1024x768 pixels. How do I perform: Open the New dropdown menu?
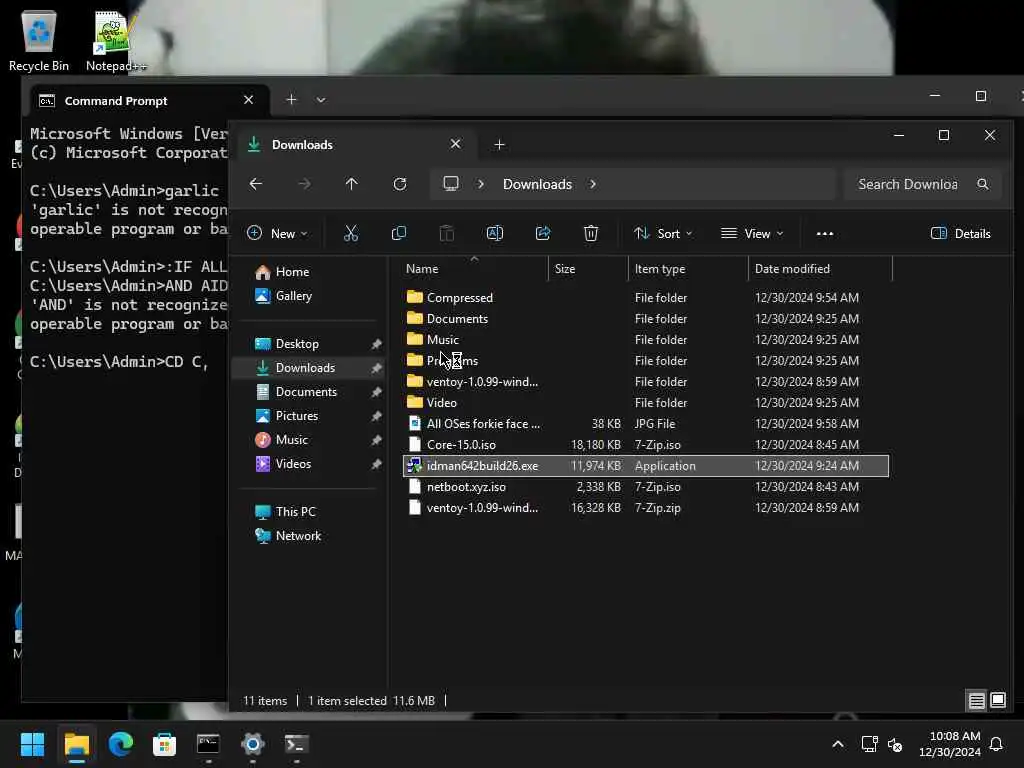[278, 233]
